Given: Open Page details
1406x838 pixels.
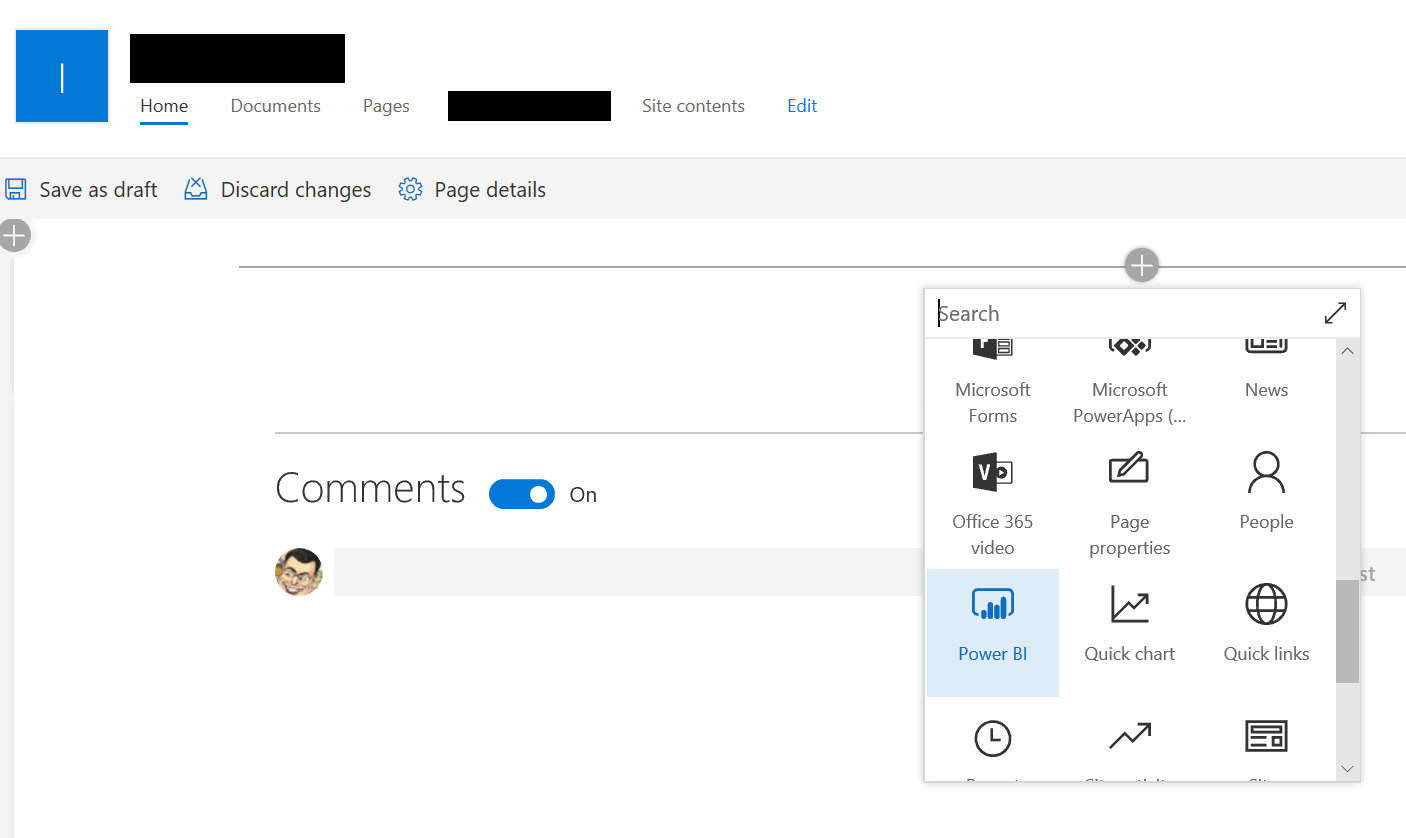Looking at the screenshot, I should 472,190.
